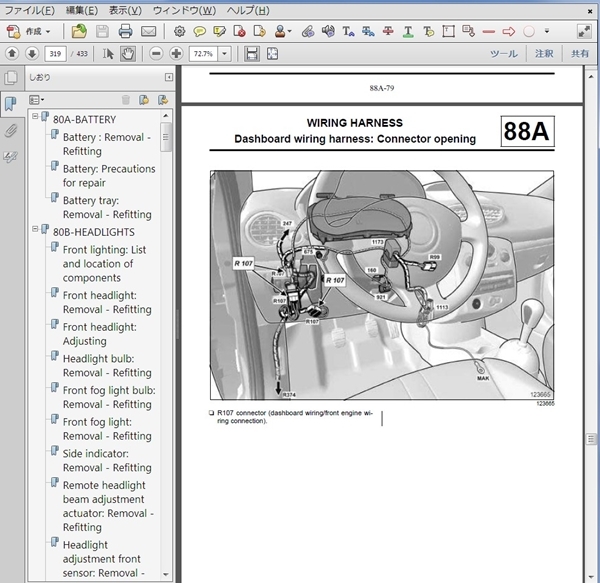
Task: Go to previous page arrow
Action: pyautogui.click(x=12, y=54)
